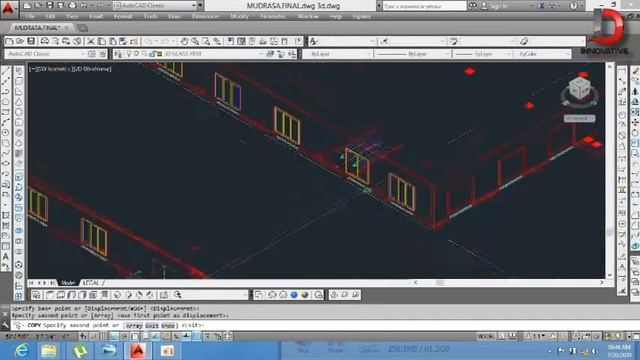Open the Modify menu
The image size is (640, 360).
point(239,16)
